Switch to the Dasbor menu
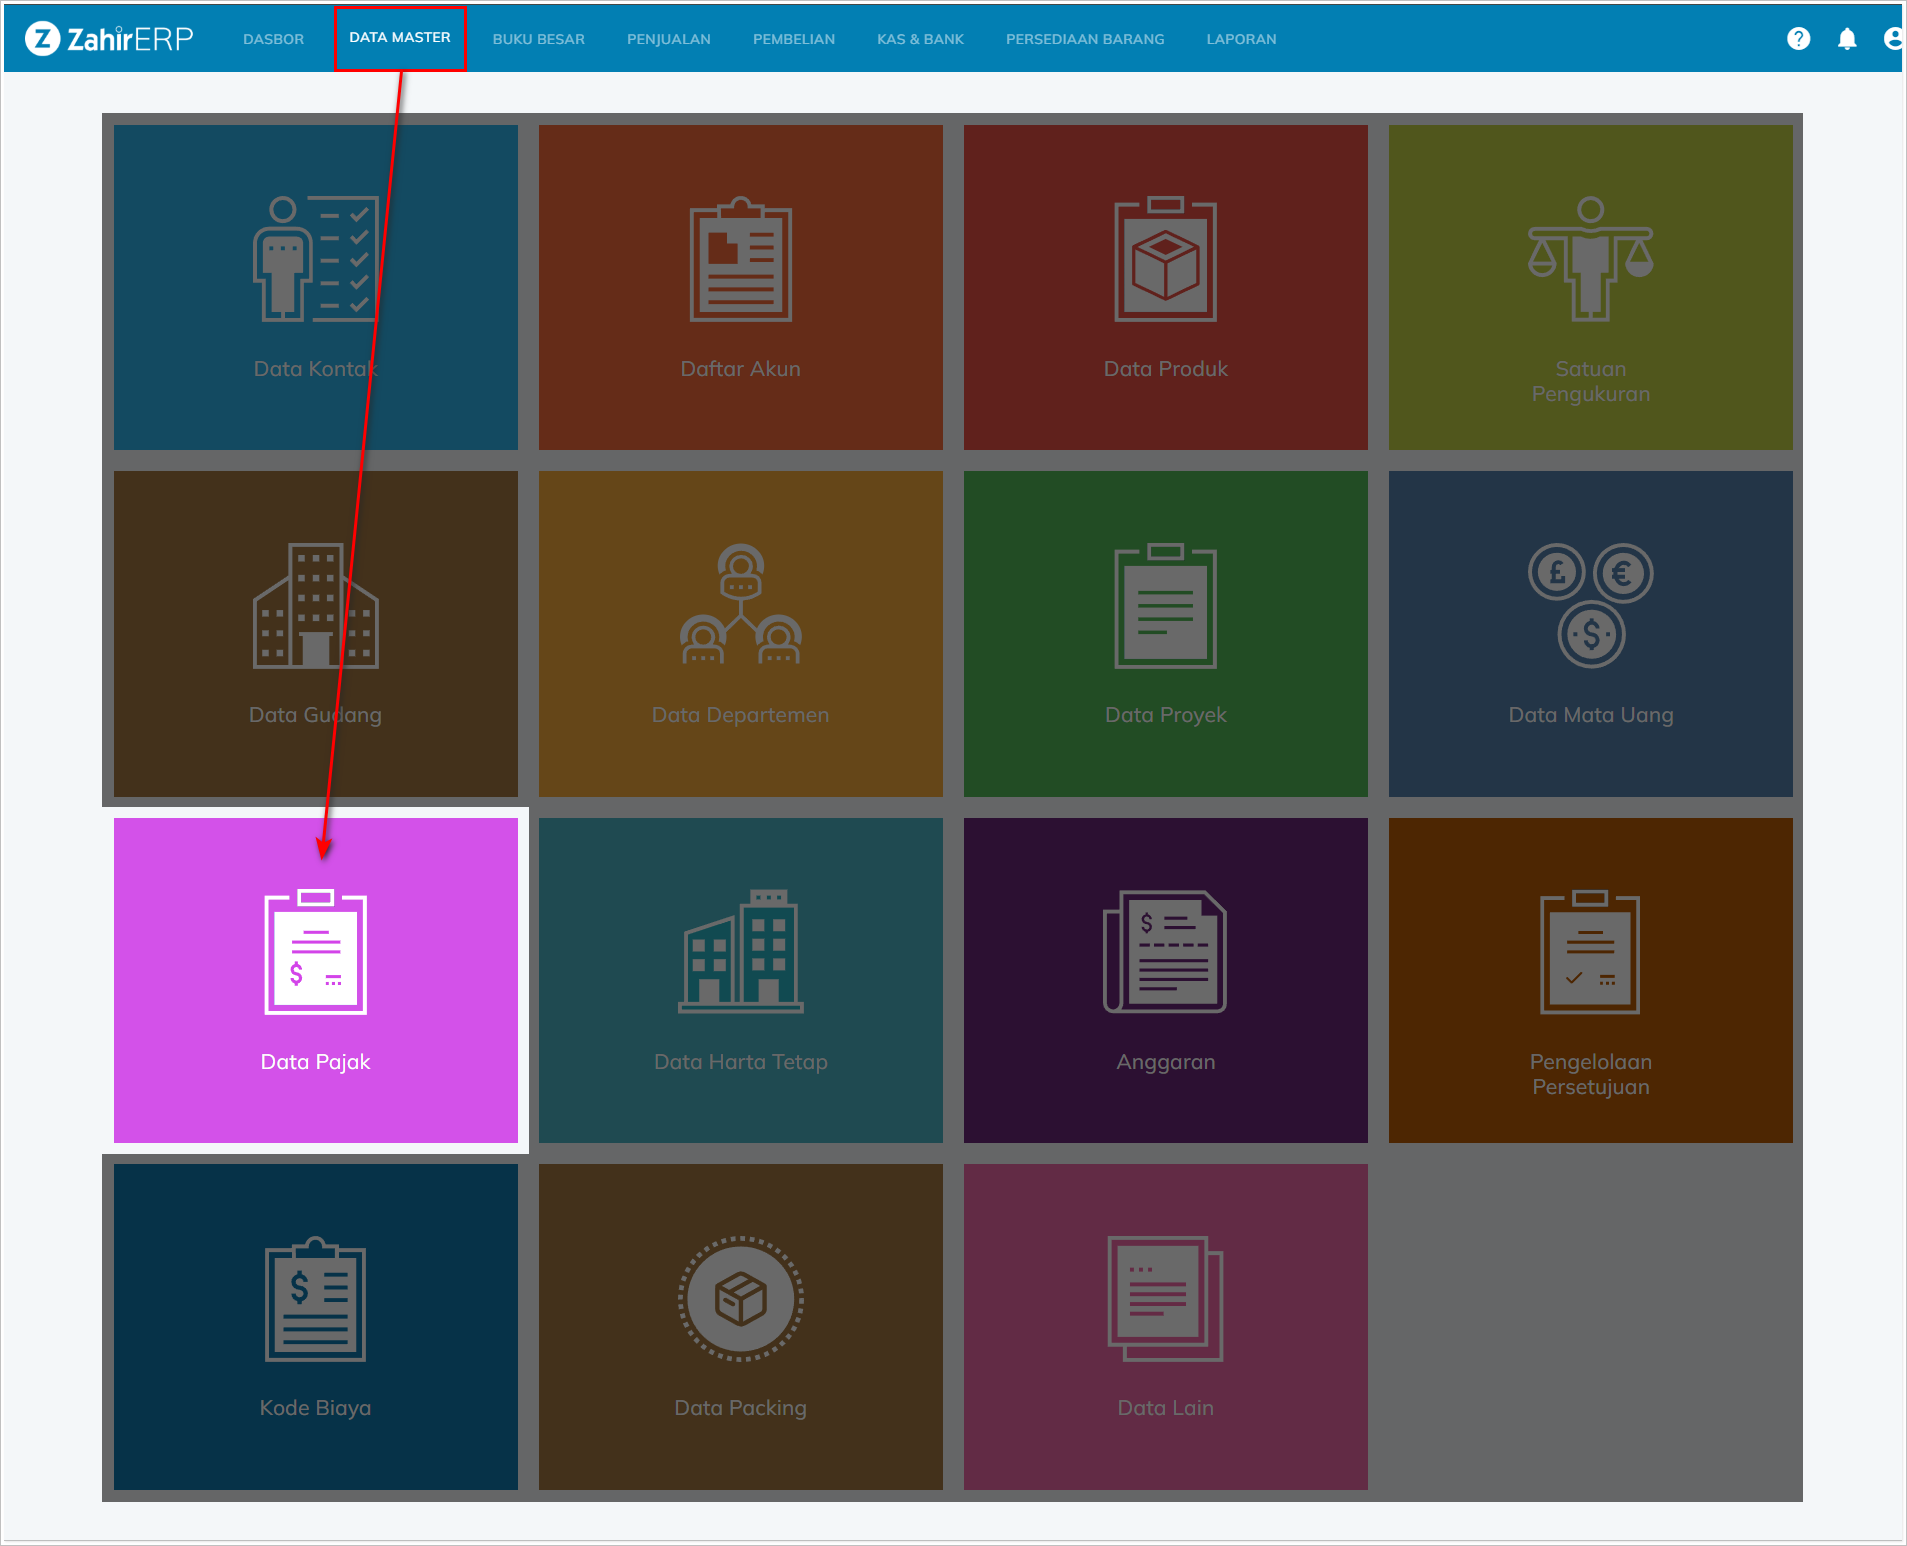 [x=273, y=39]
